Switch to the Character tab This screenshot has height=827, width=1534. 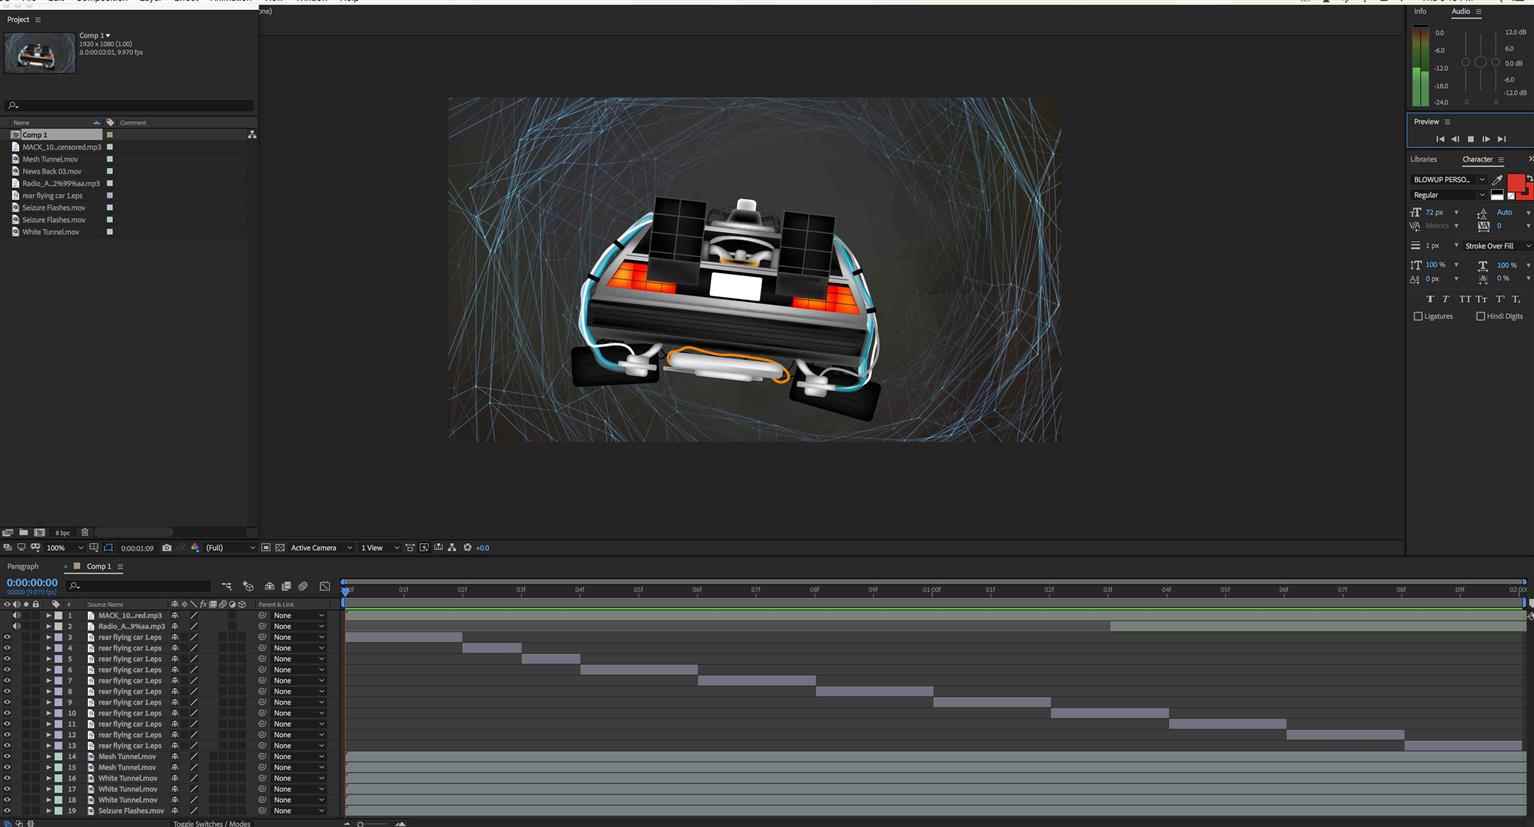pyautogui.click(x=1477, y=159)
